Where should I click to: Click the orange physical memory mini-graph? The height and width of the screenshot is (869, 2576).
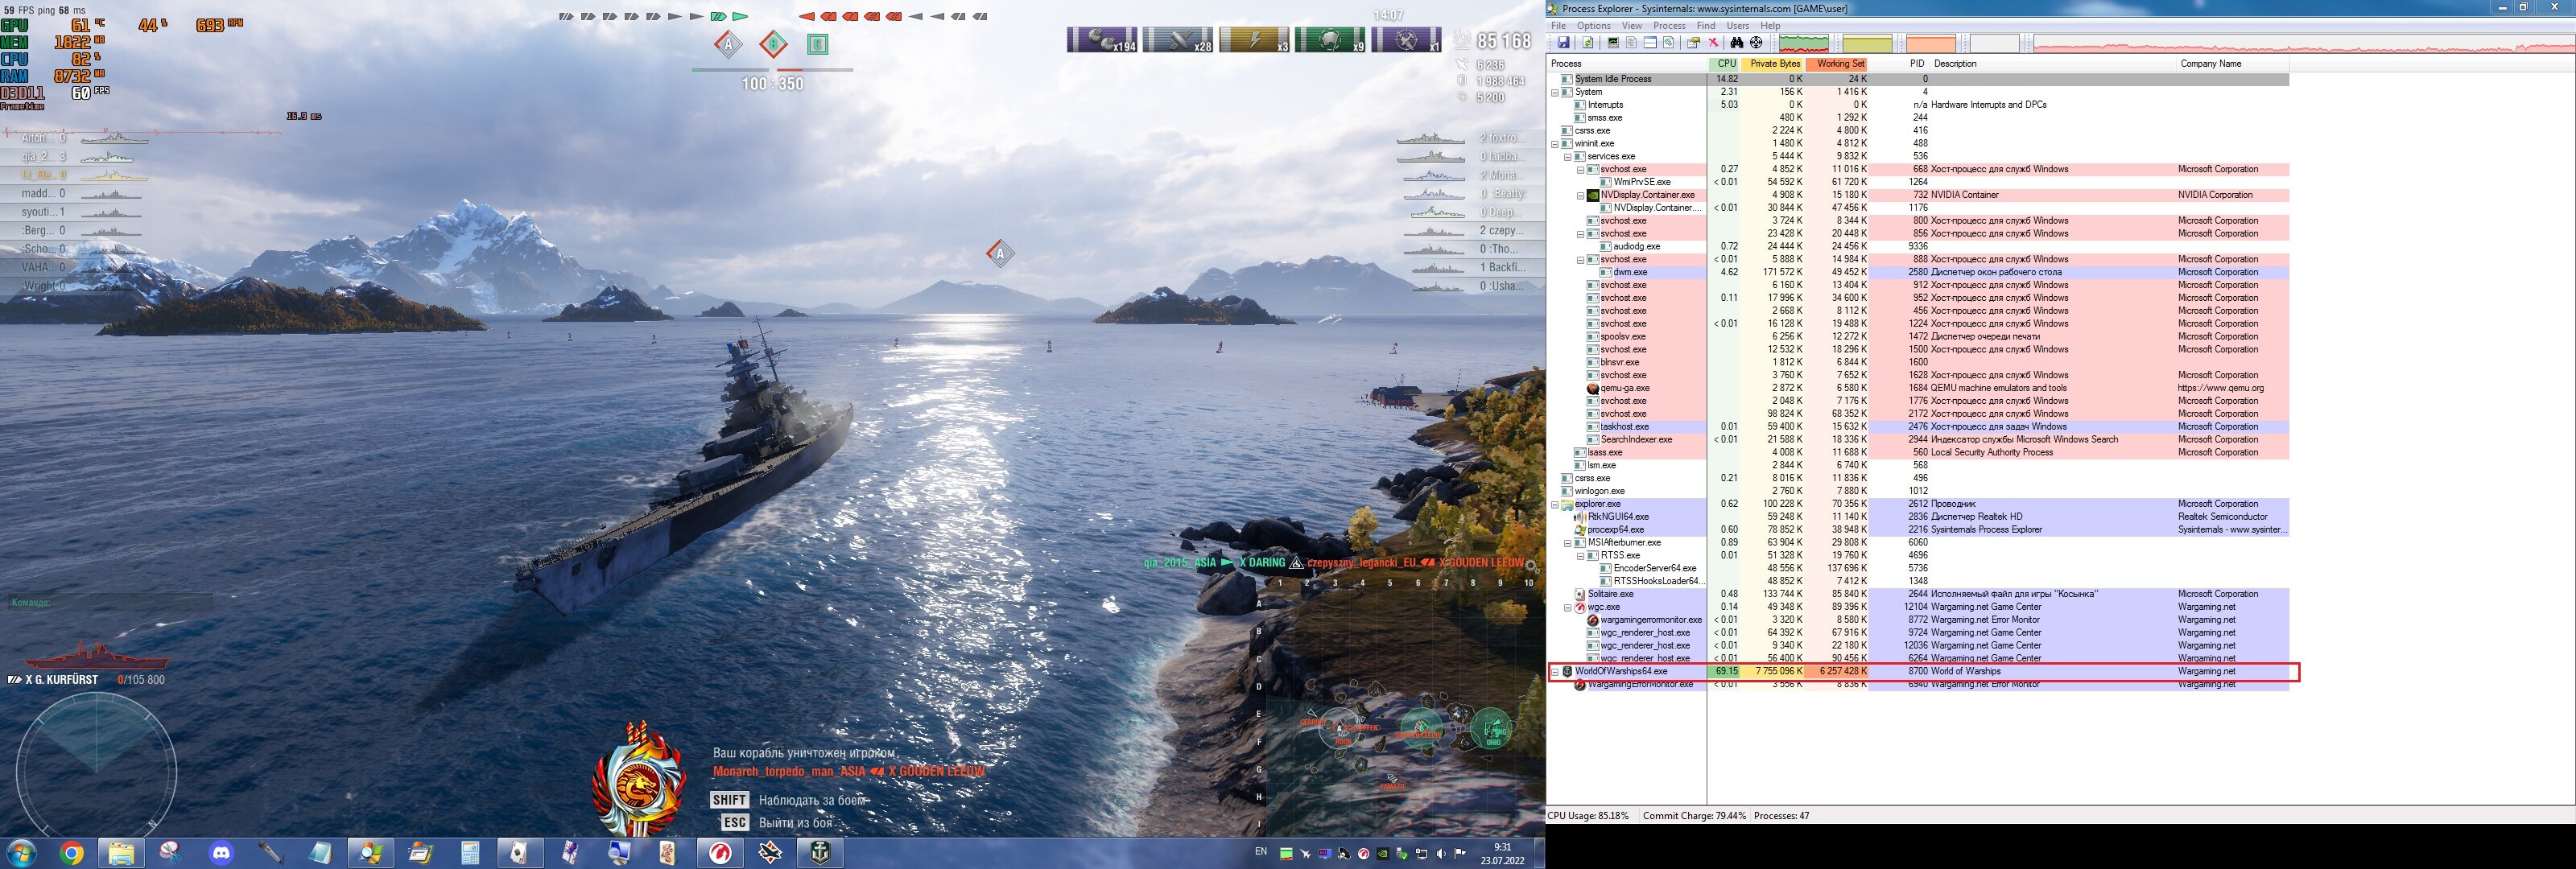click(1931, 44)
